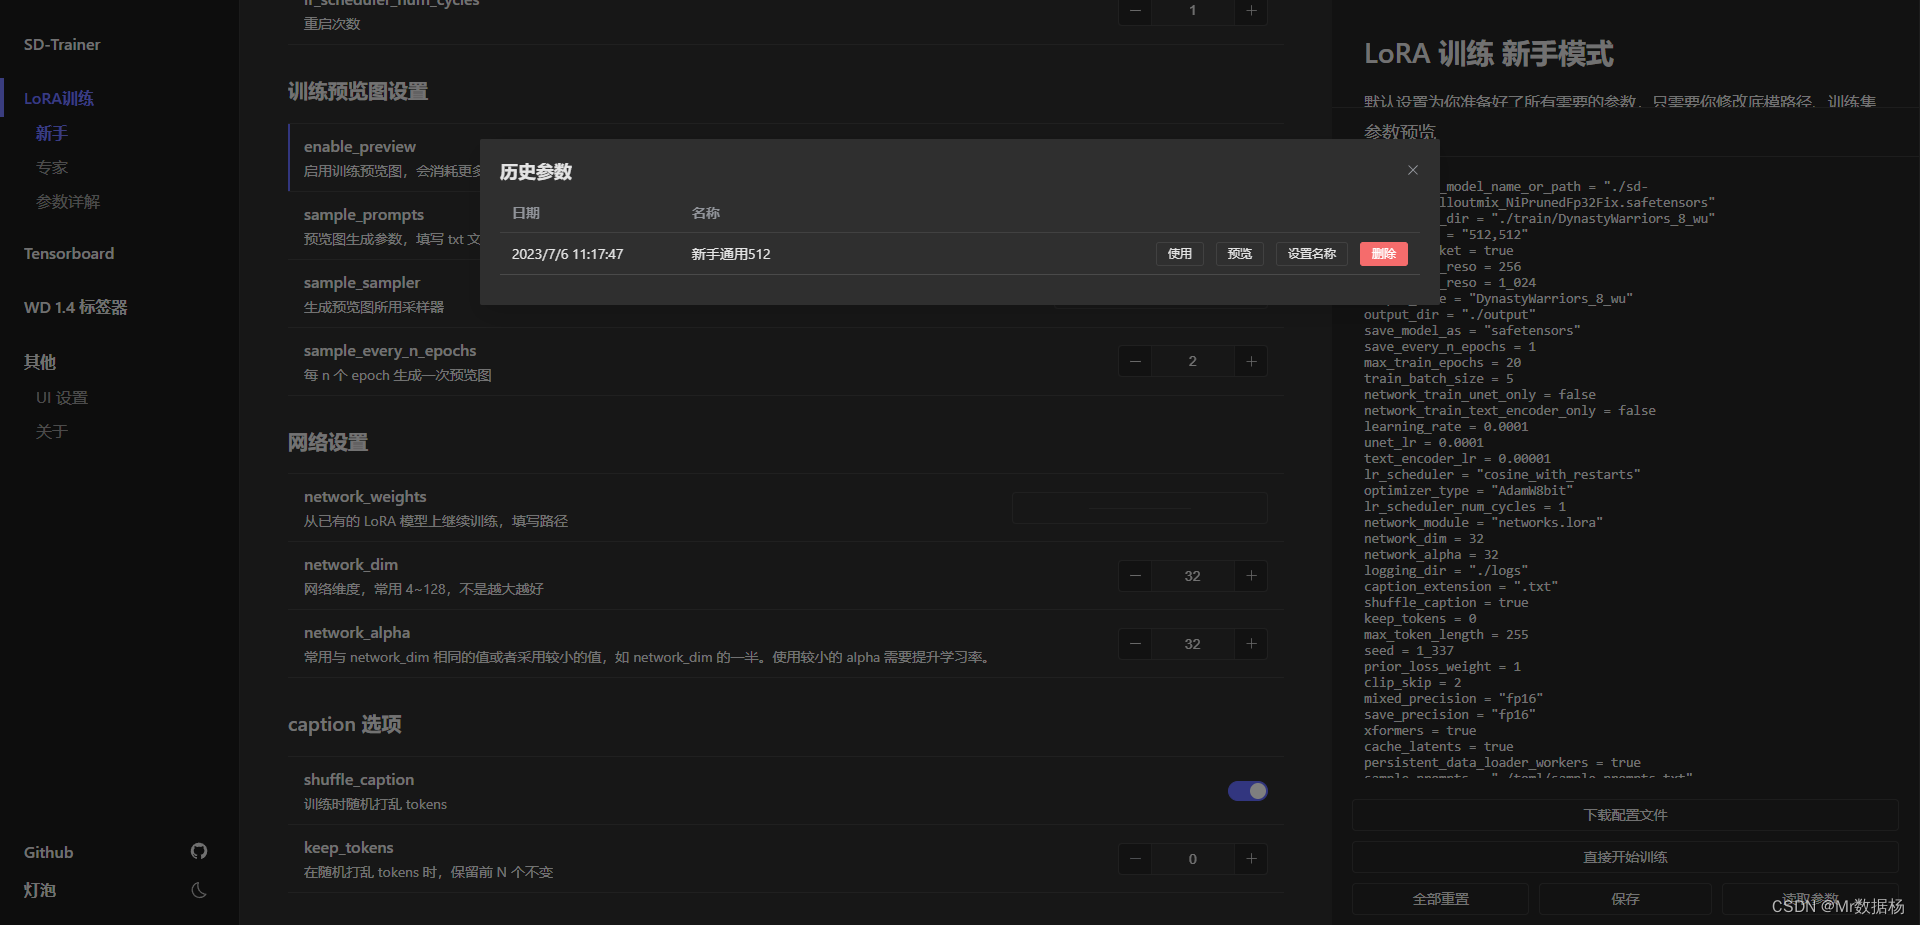This screenshot has height=925, width=1920.
Task: Click the sample_sampler setting label
Action: [362, 282]
